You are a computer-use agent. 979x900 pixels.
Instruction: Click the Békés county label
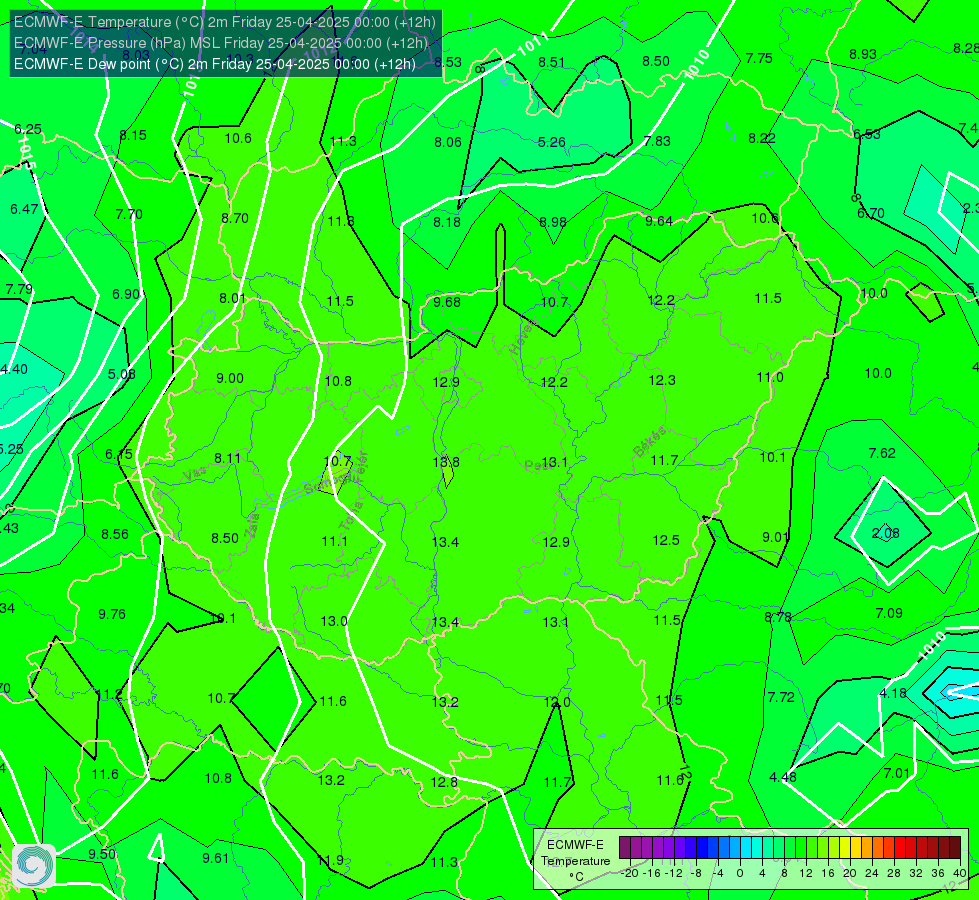(x=649, y=442)
